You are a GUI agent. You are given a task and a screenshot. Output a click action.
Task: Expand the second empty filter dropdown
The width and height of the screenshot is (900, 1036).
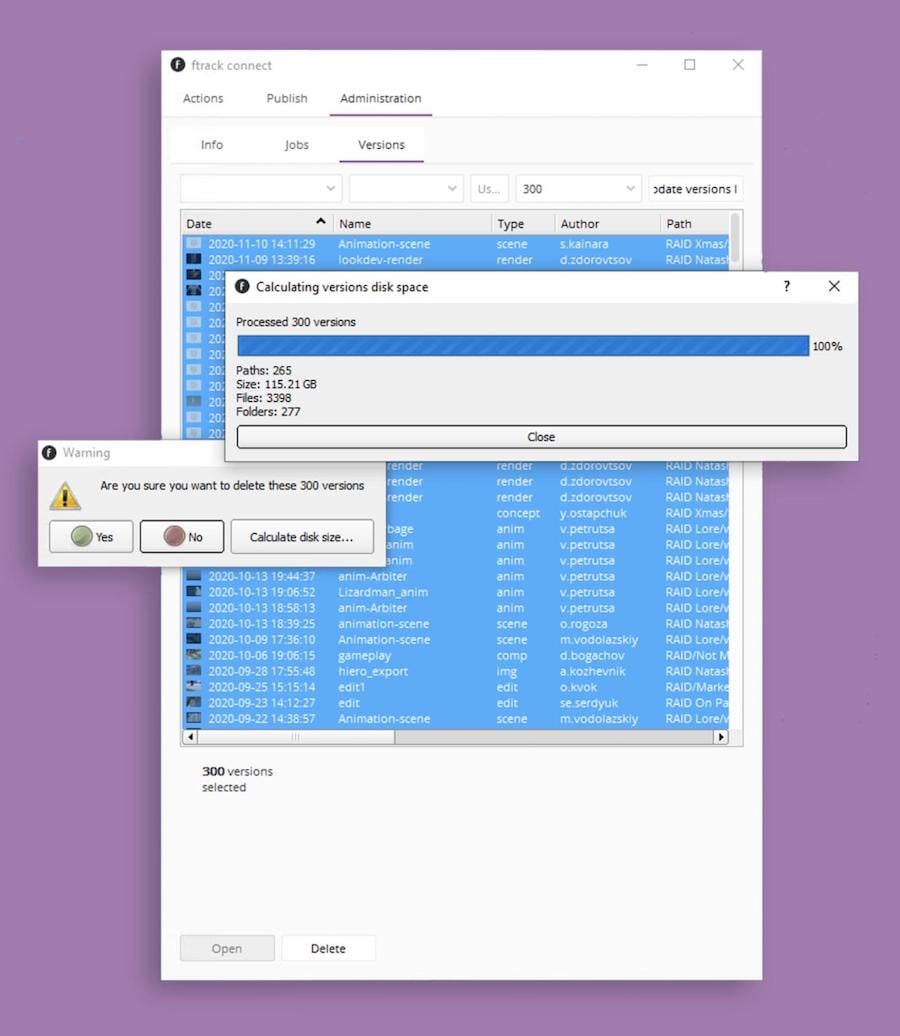pyautogui.click(x=406, y=189)
